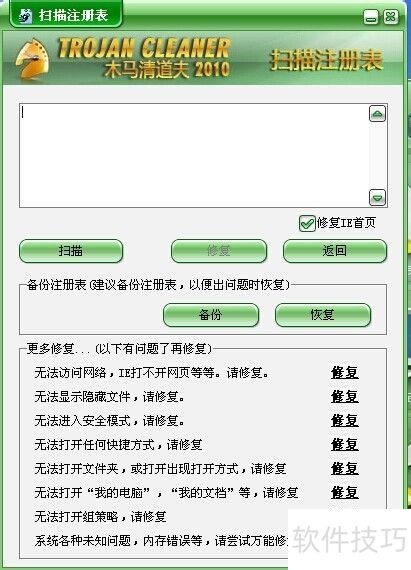Click inside the scan results text area
411x570 pixels.
pyautogui.click(x=194, y=156)
